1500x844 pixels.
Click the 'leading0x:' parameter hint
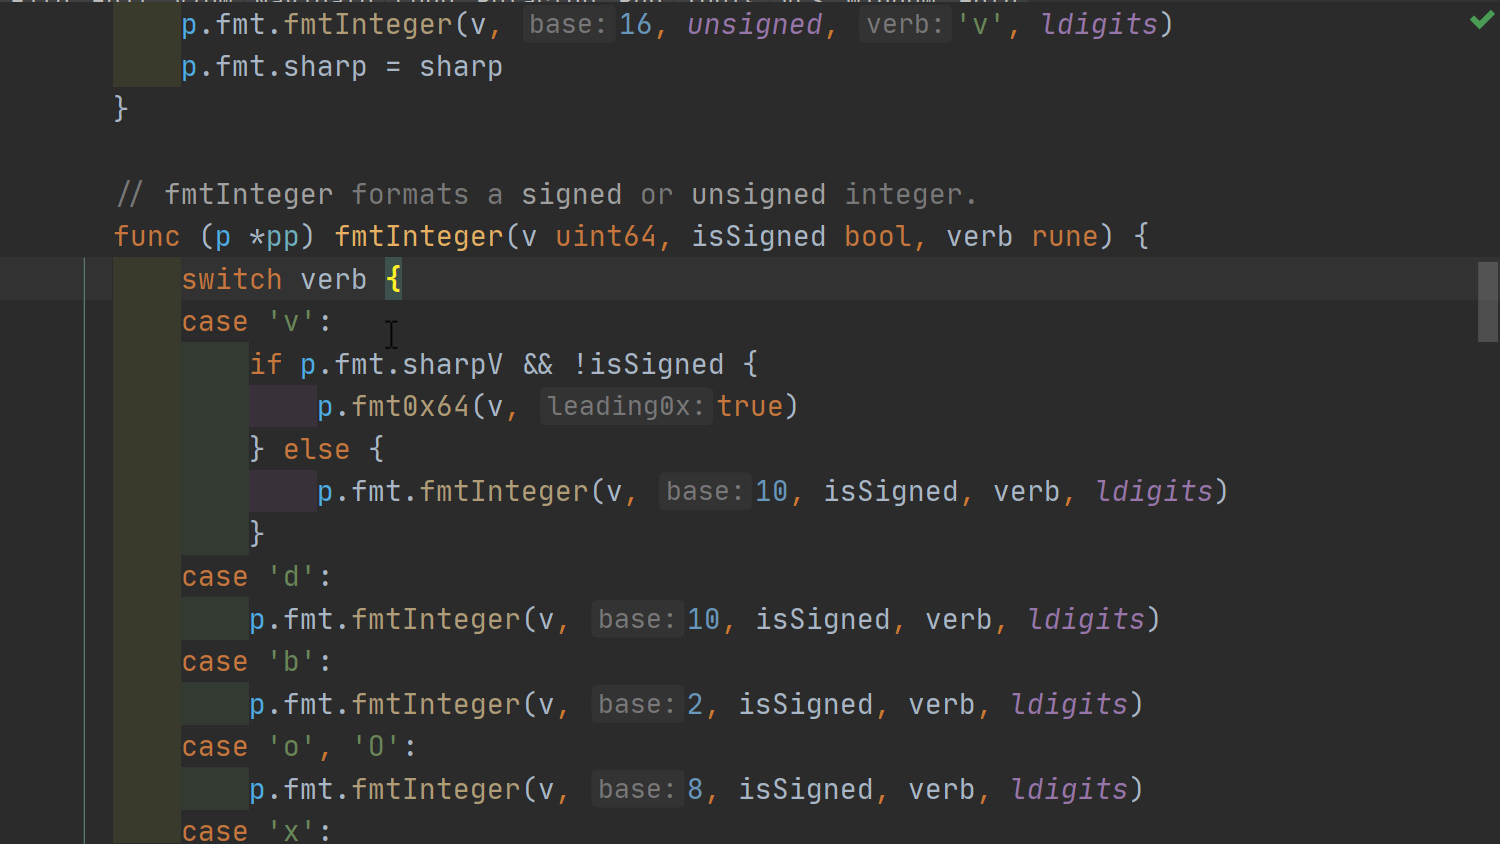[x=626, y=407]
